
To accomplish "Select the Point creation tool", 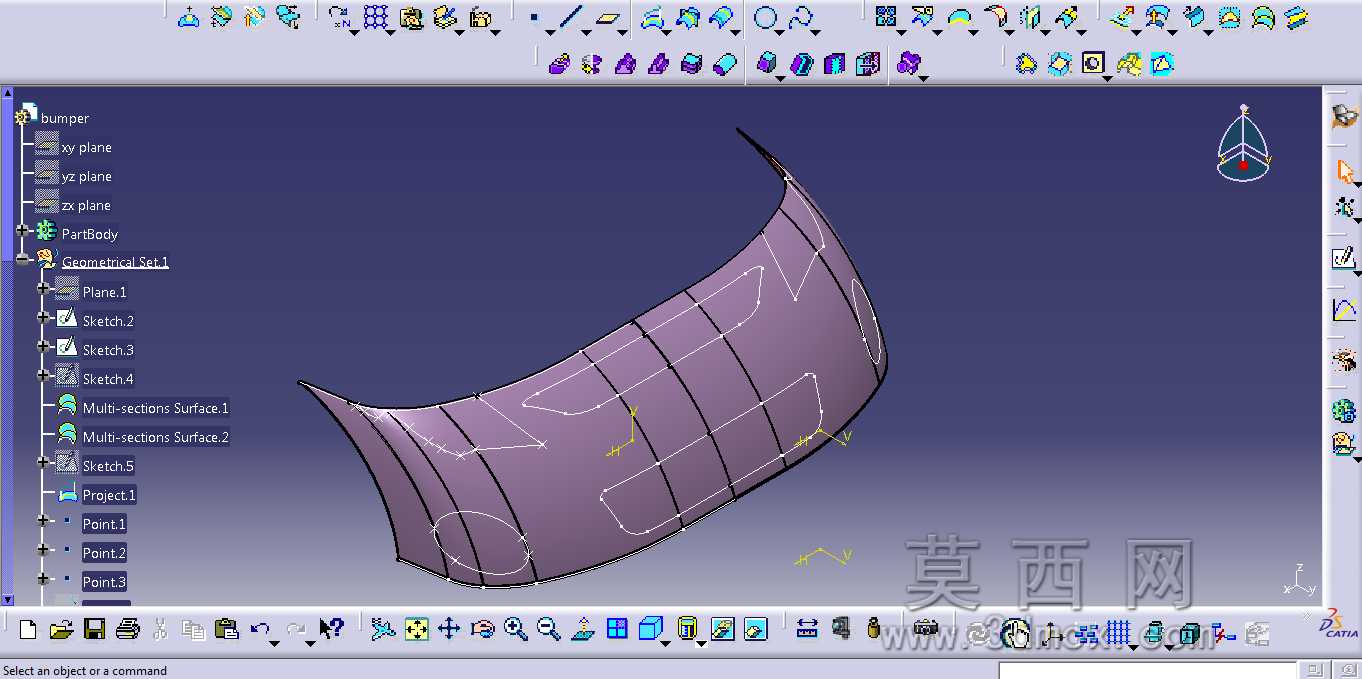I will [x=534, y=17].
